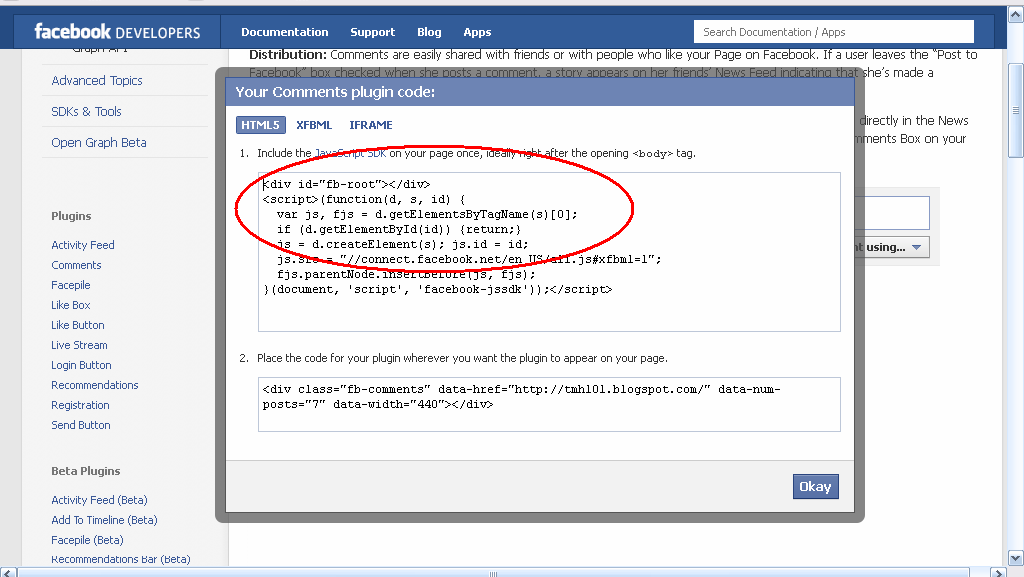Screen dimensions: 1024x577
Task: Click the vertical scrollbar thumb
Action: (1016, 110)
